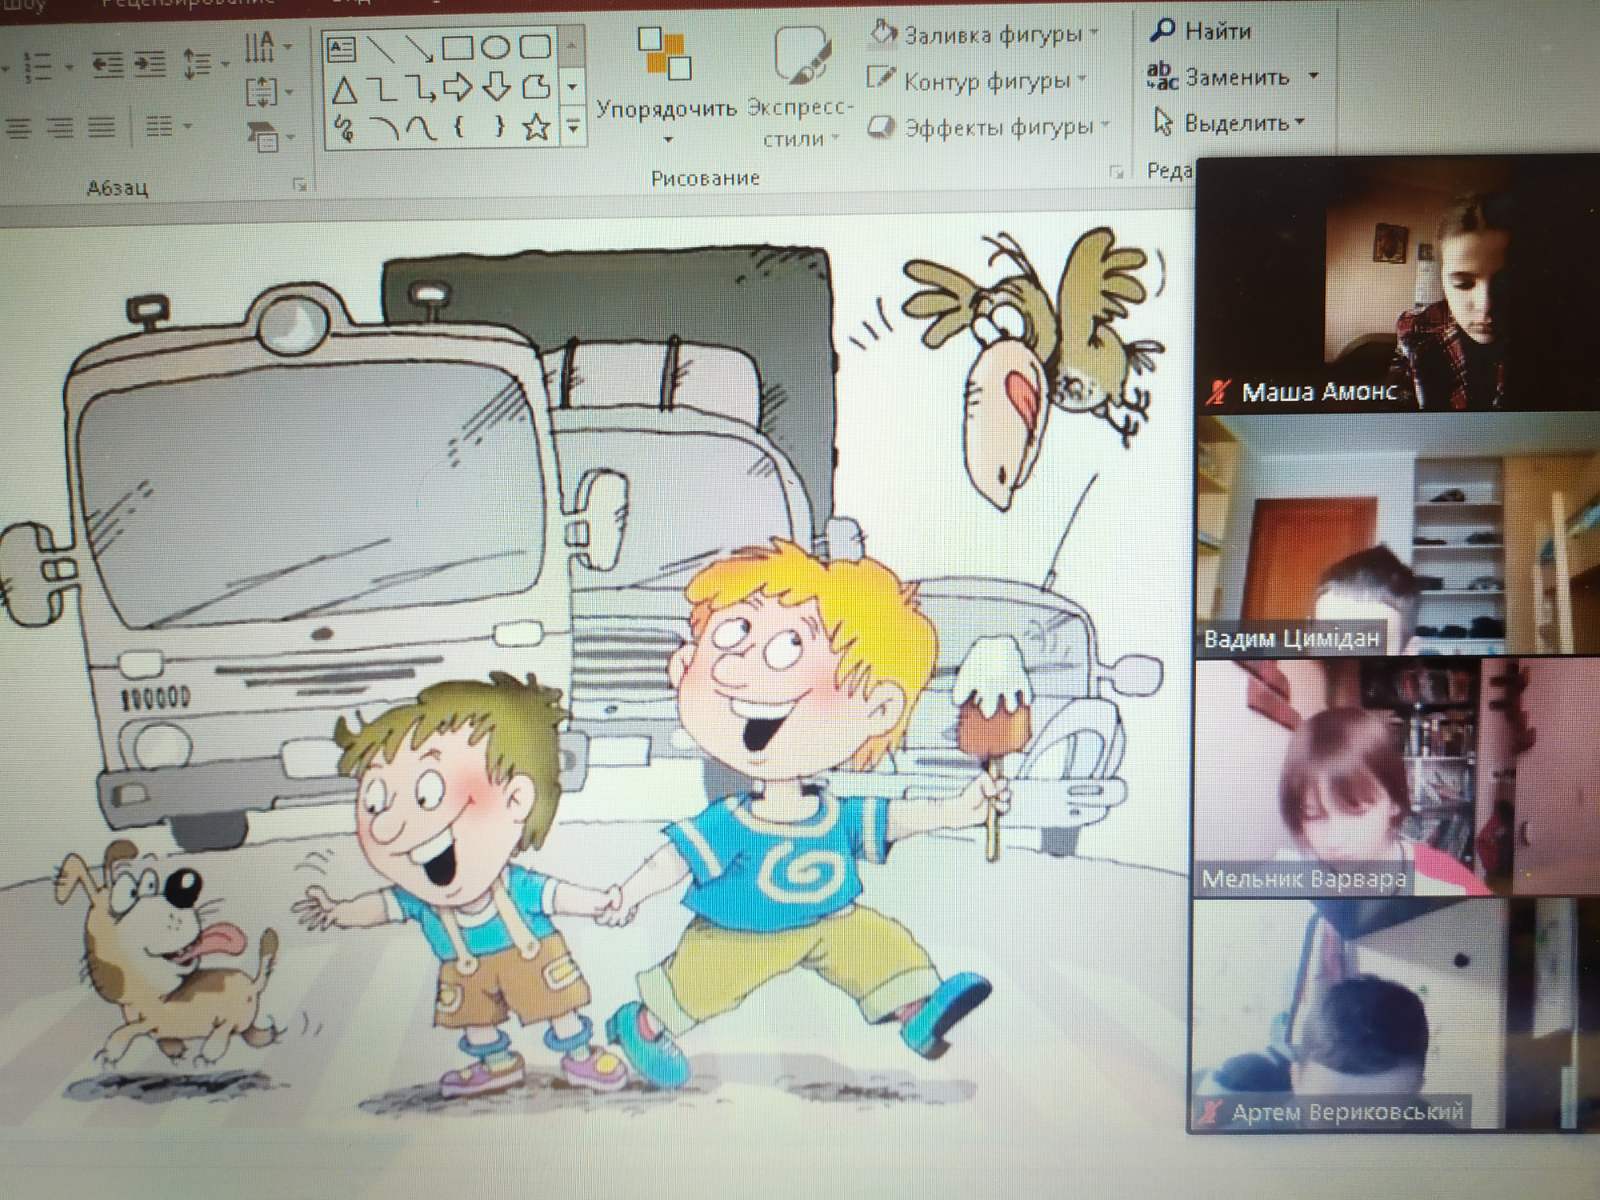The width and height of the screenshot is (1600, 1200).
Task: Click the Заменить replace button
Action: tap(1231, 77)
